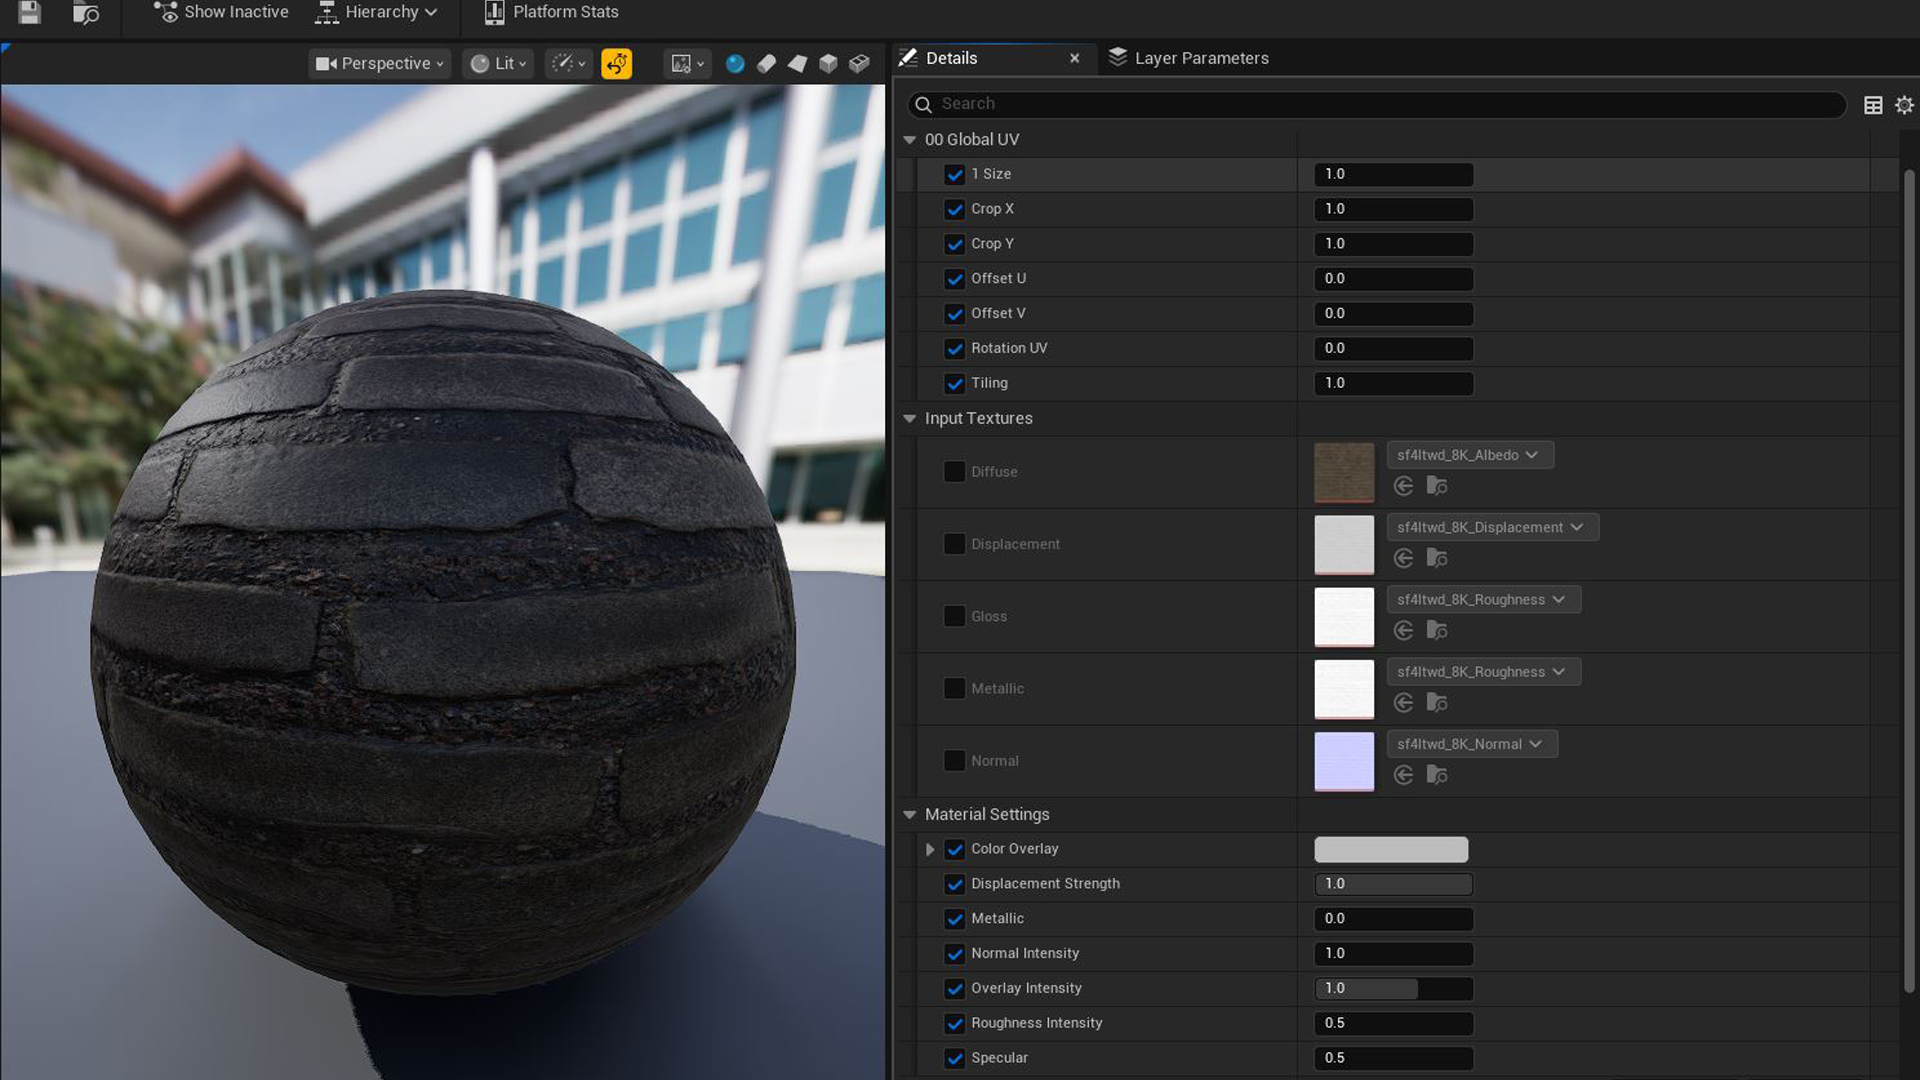Image resolution: width=1920 pixels, height=1080 pixels.
Task: Use selected asset for Metallic texture
Action: [x=1404, y=703]
